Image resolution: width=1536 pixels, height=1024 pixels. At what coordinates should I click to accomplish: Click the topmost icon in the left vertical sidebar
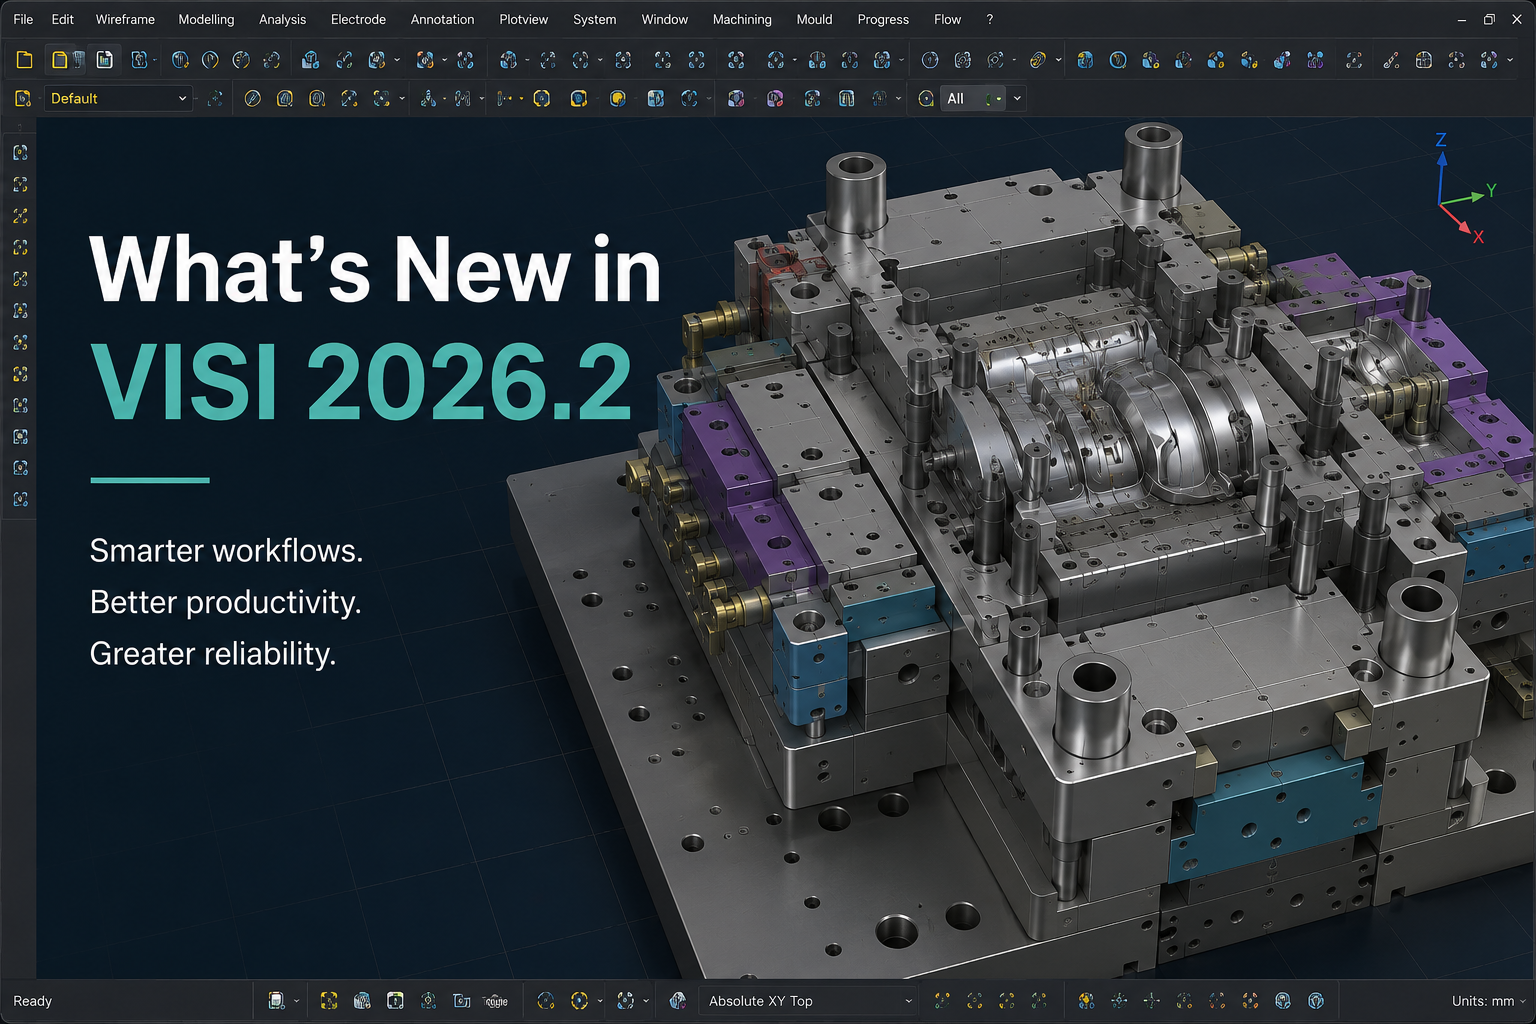tap(20, 153)
